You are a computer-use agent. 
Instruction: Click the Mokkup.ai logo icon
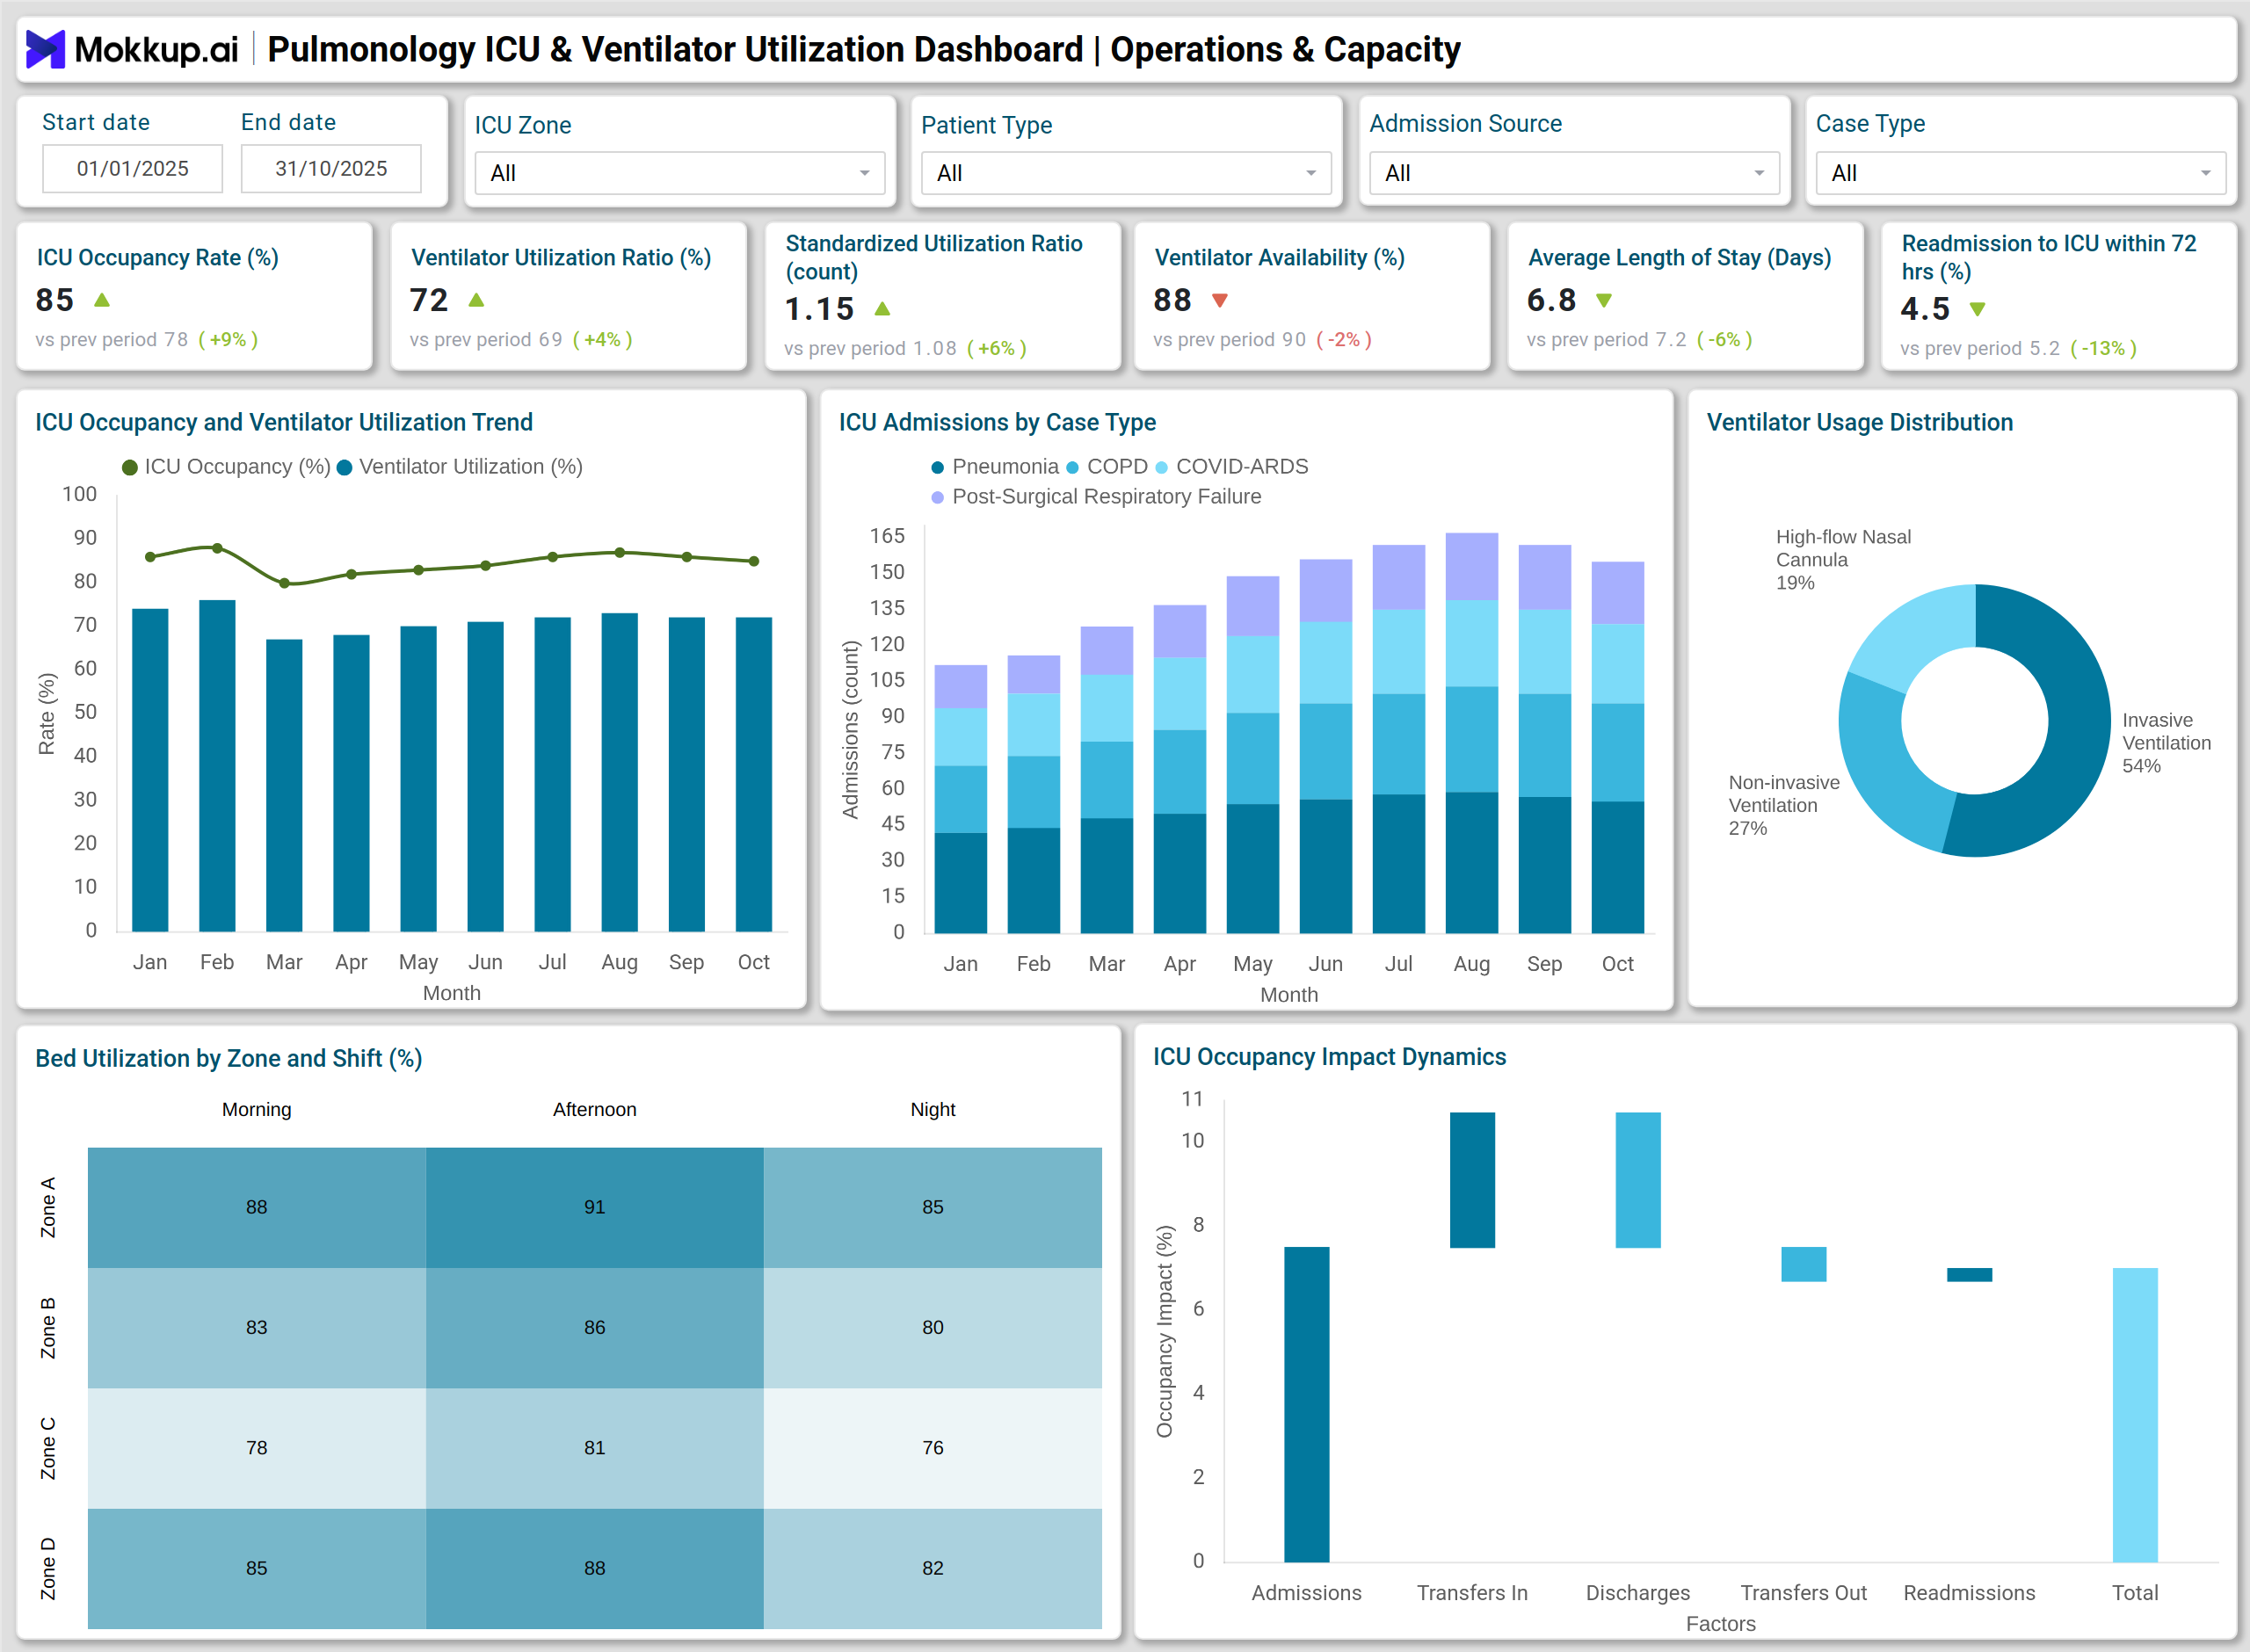tap(45, 49)
